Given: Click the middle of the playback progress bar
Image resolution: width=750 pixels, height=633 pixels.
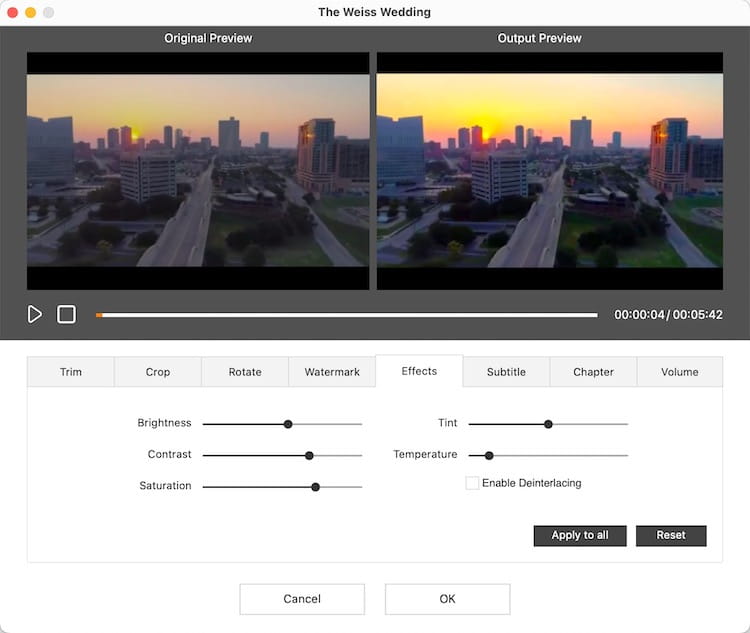Looking at the screenshot, I should (347, 315).
